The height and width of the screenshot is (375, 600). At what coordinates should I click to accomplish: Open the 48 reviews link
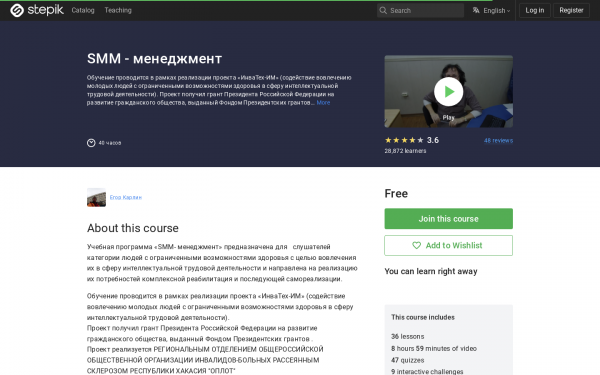click(x=498, y=140)
